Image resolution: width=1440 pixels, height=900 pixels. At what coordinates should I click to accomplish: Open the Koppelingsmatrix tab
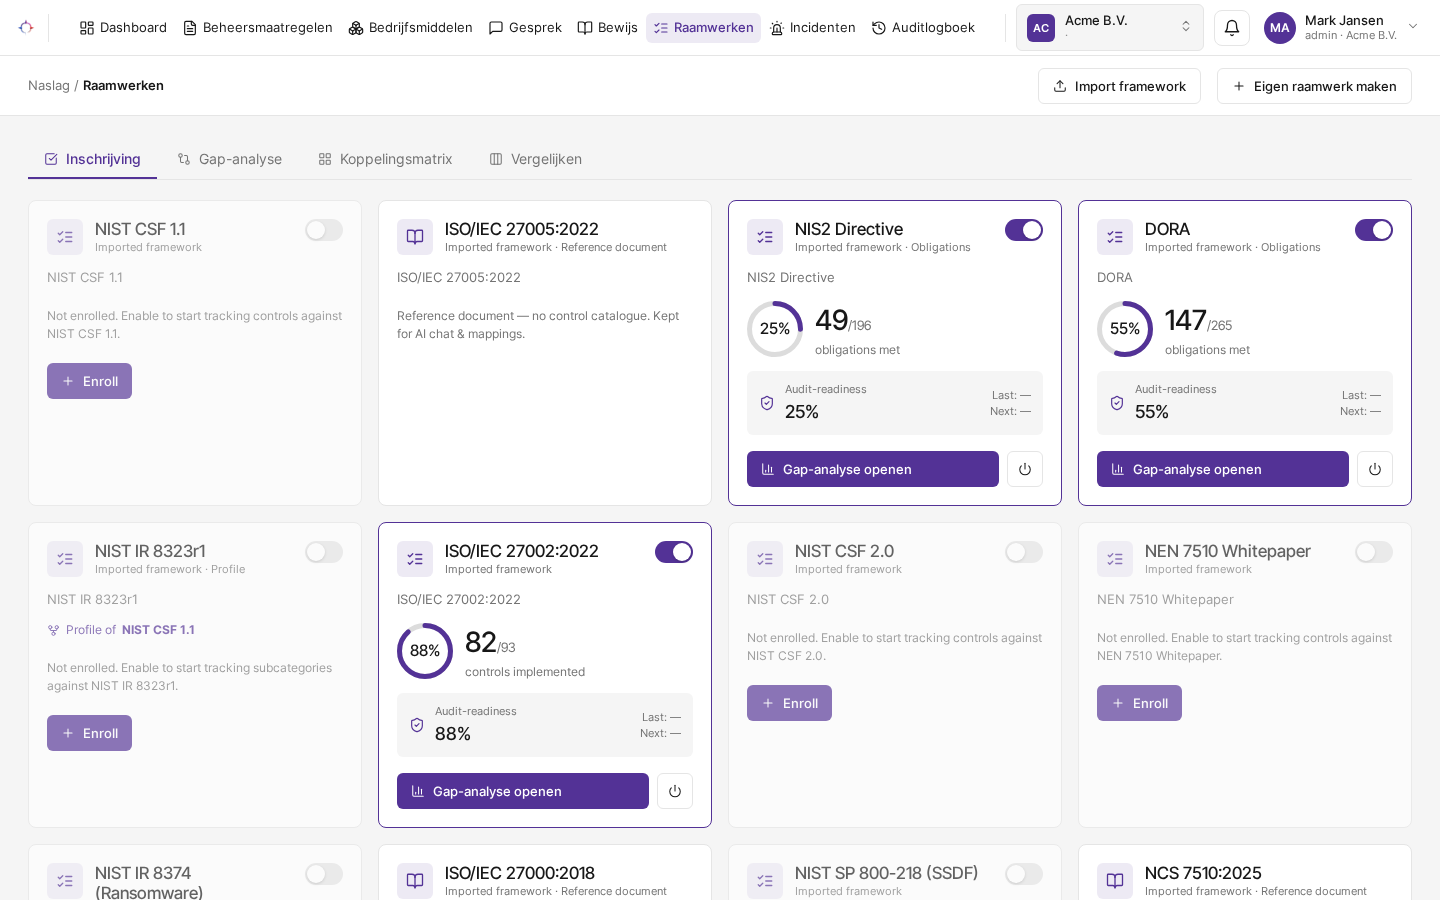385,159
